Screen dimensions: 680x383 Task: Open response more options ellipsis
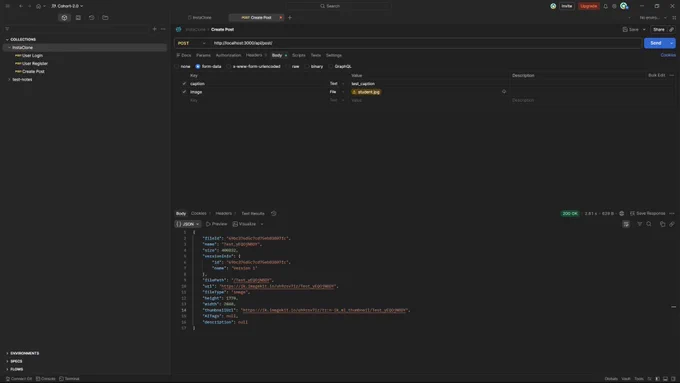click(x=672, y=213)
